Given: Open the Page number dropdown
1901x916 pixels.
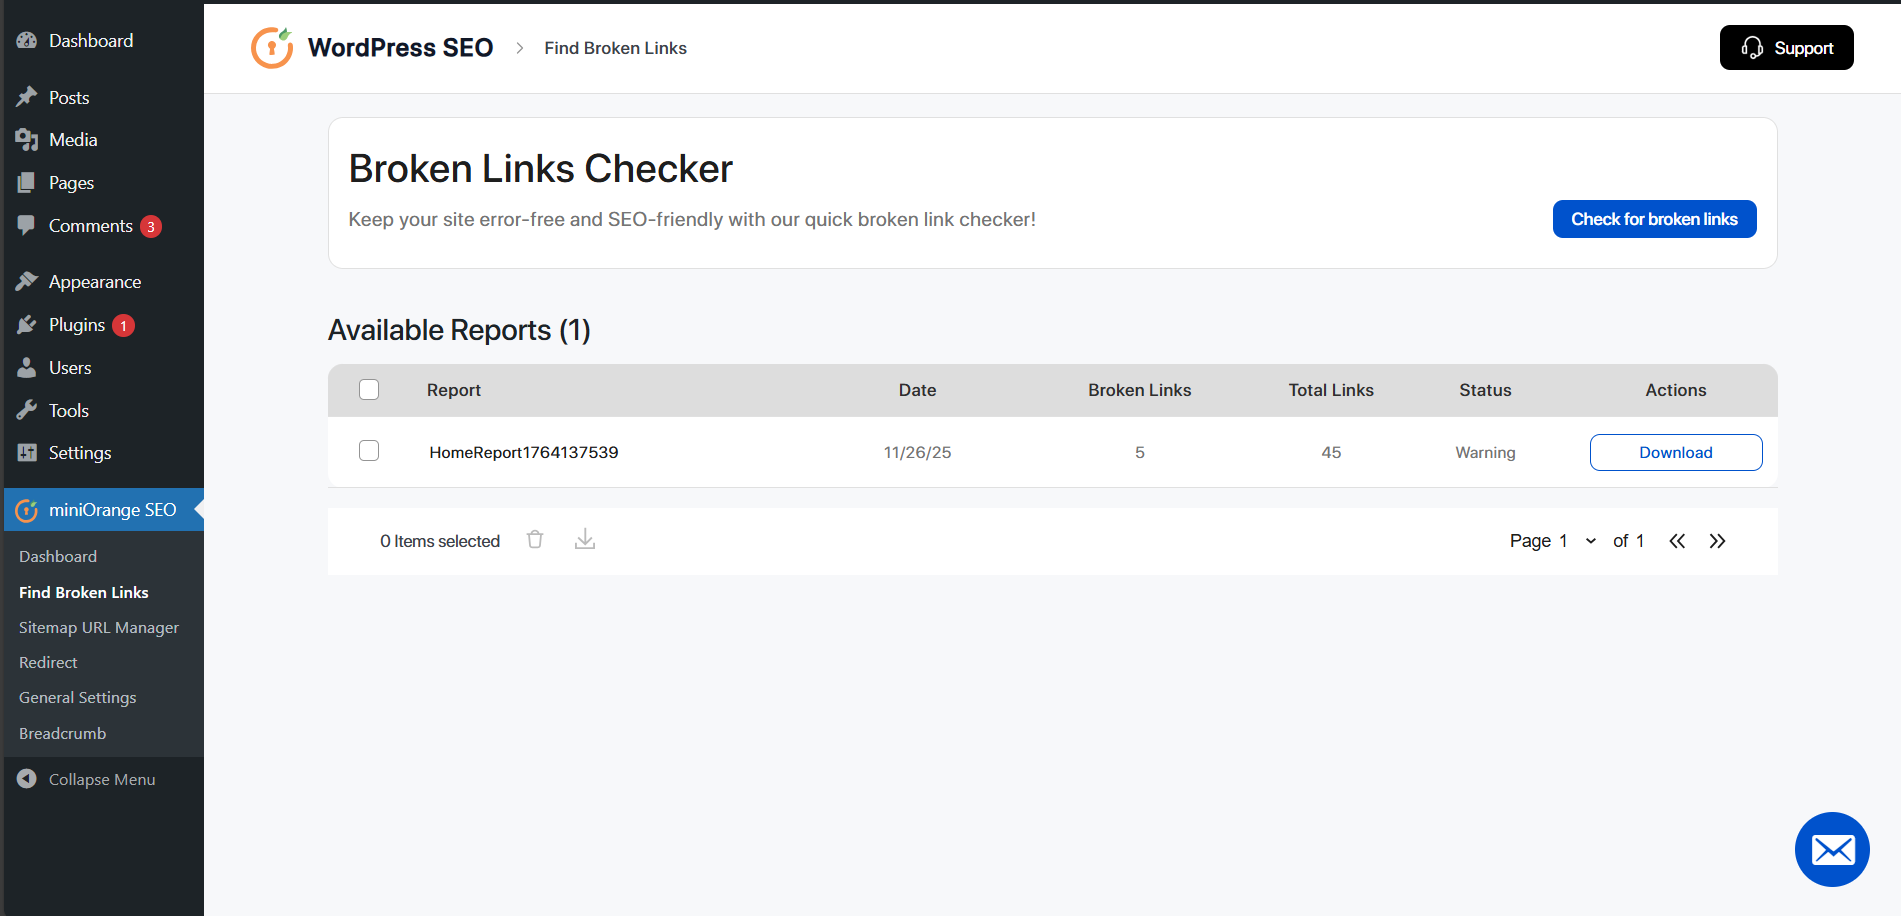Looking at the screenshot, I should click(x=1590, y=540).
